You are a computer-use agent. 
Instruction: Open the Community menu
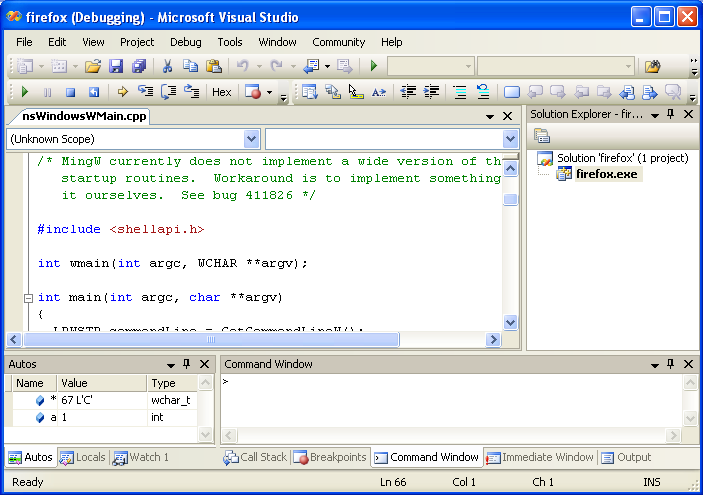click(338, 42)
